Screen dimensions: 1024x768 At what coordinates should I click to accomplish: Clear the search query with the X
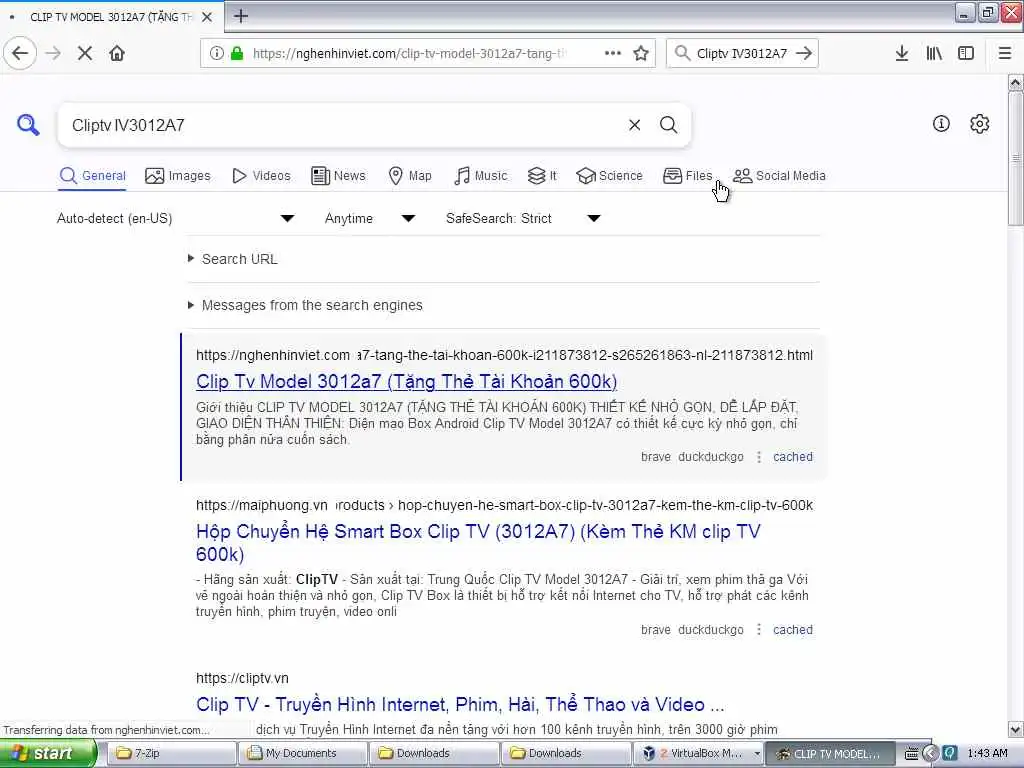pos(634,125)
